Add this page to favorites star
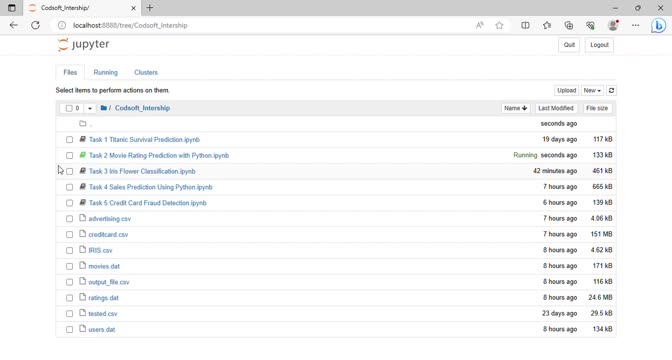 tap(499, 25)
